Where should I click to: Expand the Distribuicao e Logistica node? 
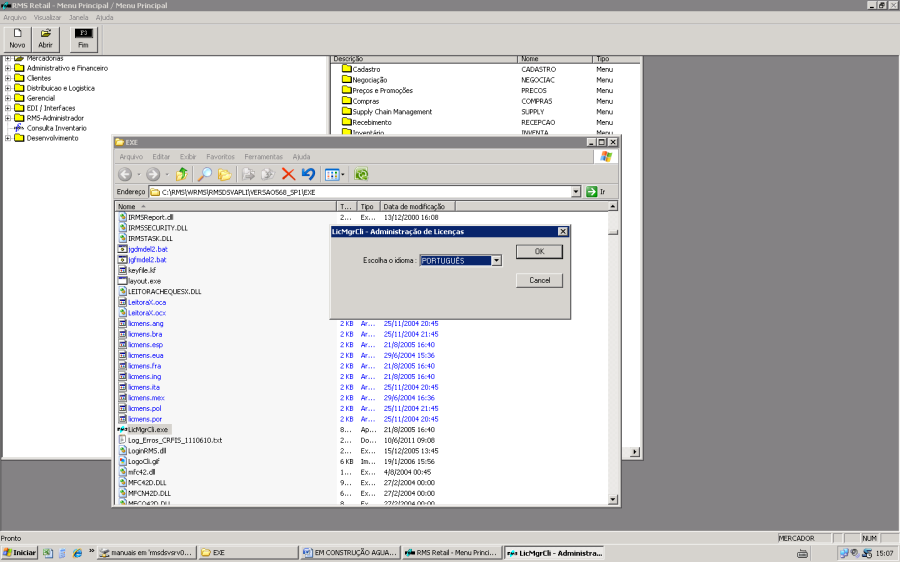pos(8,88)
